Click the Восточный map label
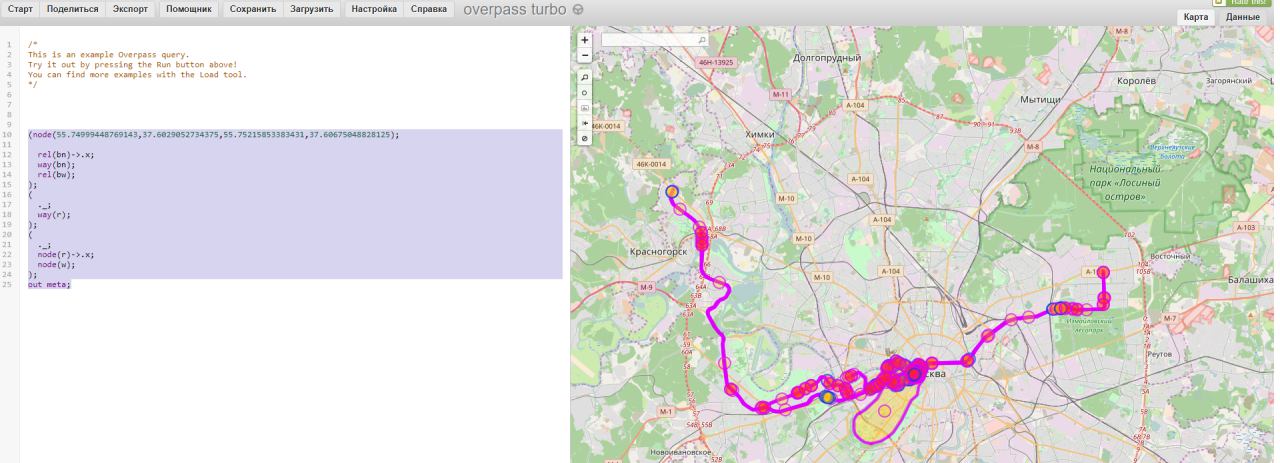Viewport: 1280px width, 463px height. coord(1169,256)
